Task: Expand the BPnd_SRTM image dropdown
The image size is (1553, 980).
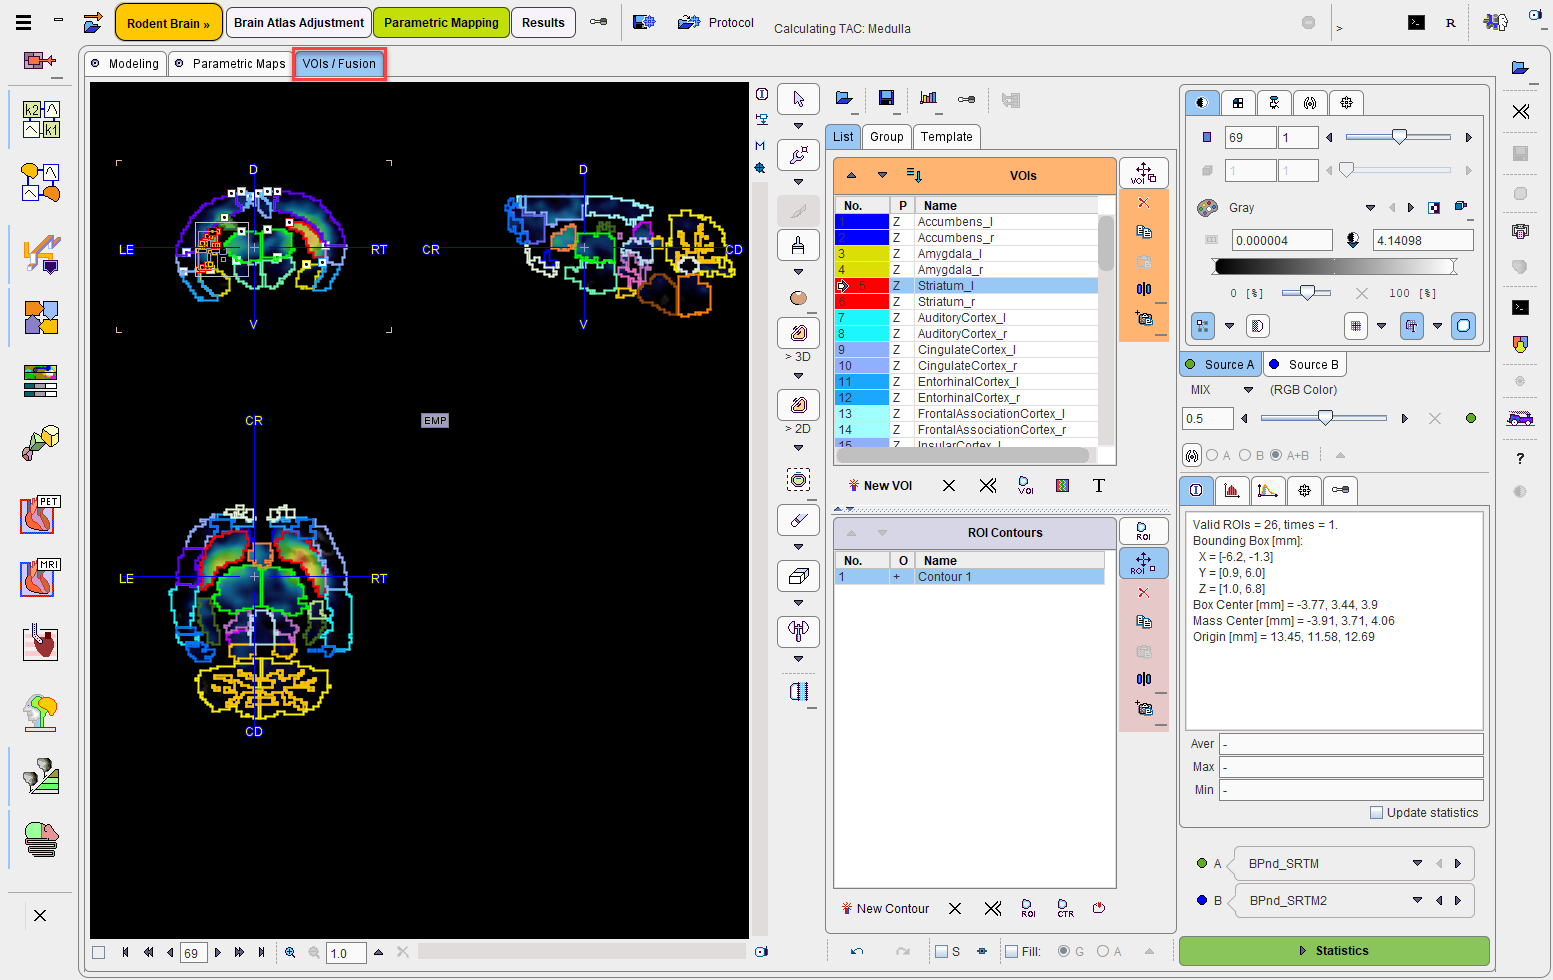Action: (x=1417, y=863)
